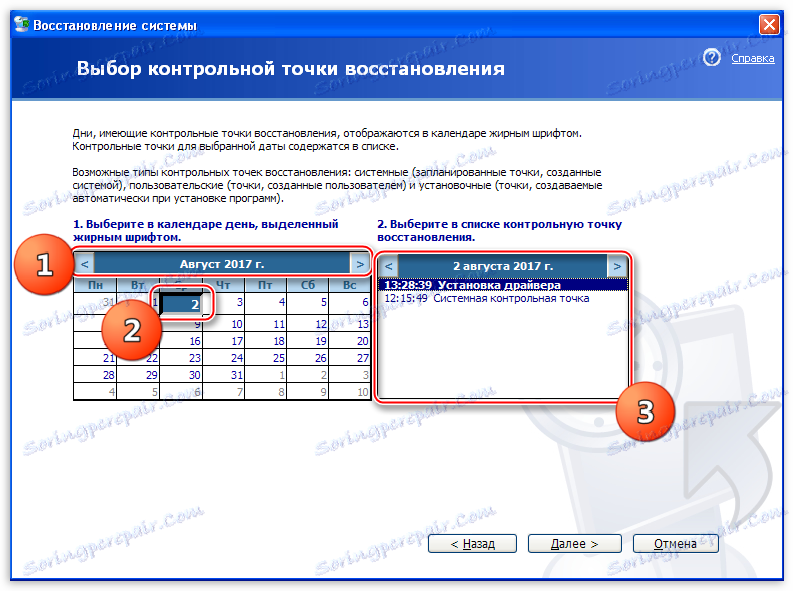Select day 31 in the fifth calendar row
794x591 pixels.
pyautogui.click(x=223, y=375)
